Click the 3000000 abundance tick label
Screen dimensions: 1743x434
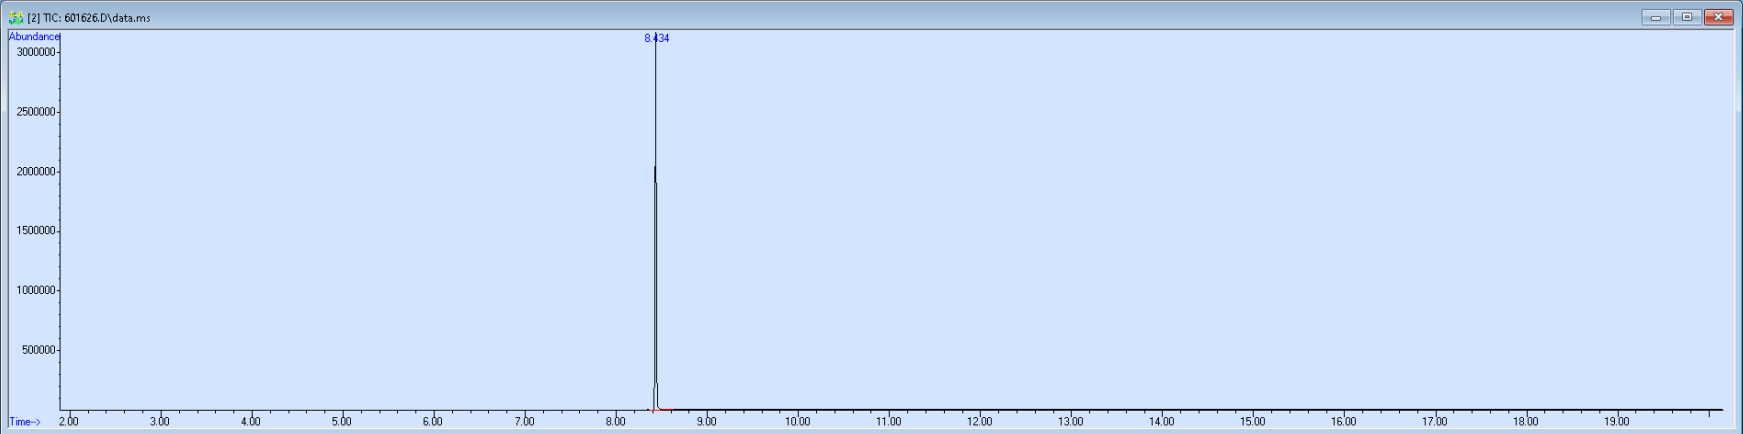[x=36, y=52]
